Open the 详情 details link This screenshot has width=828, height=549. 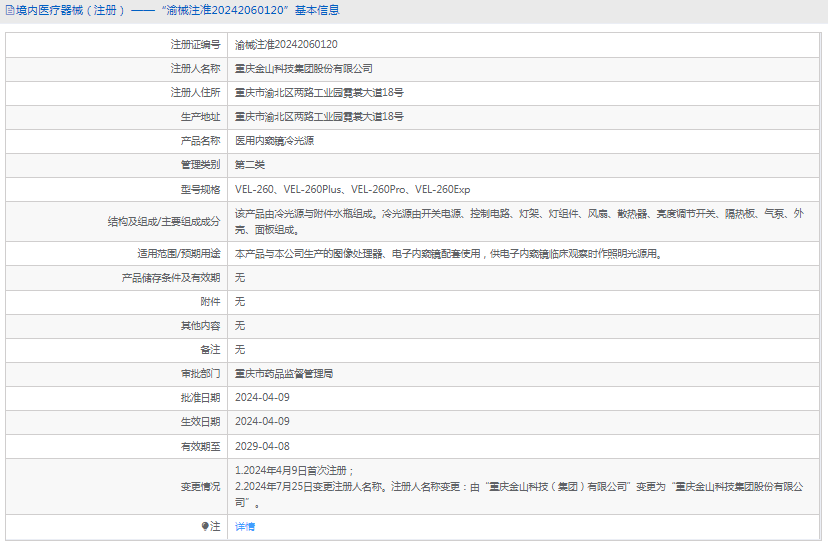tap(245, 526)
